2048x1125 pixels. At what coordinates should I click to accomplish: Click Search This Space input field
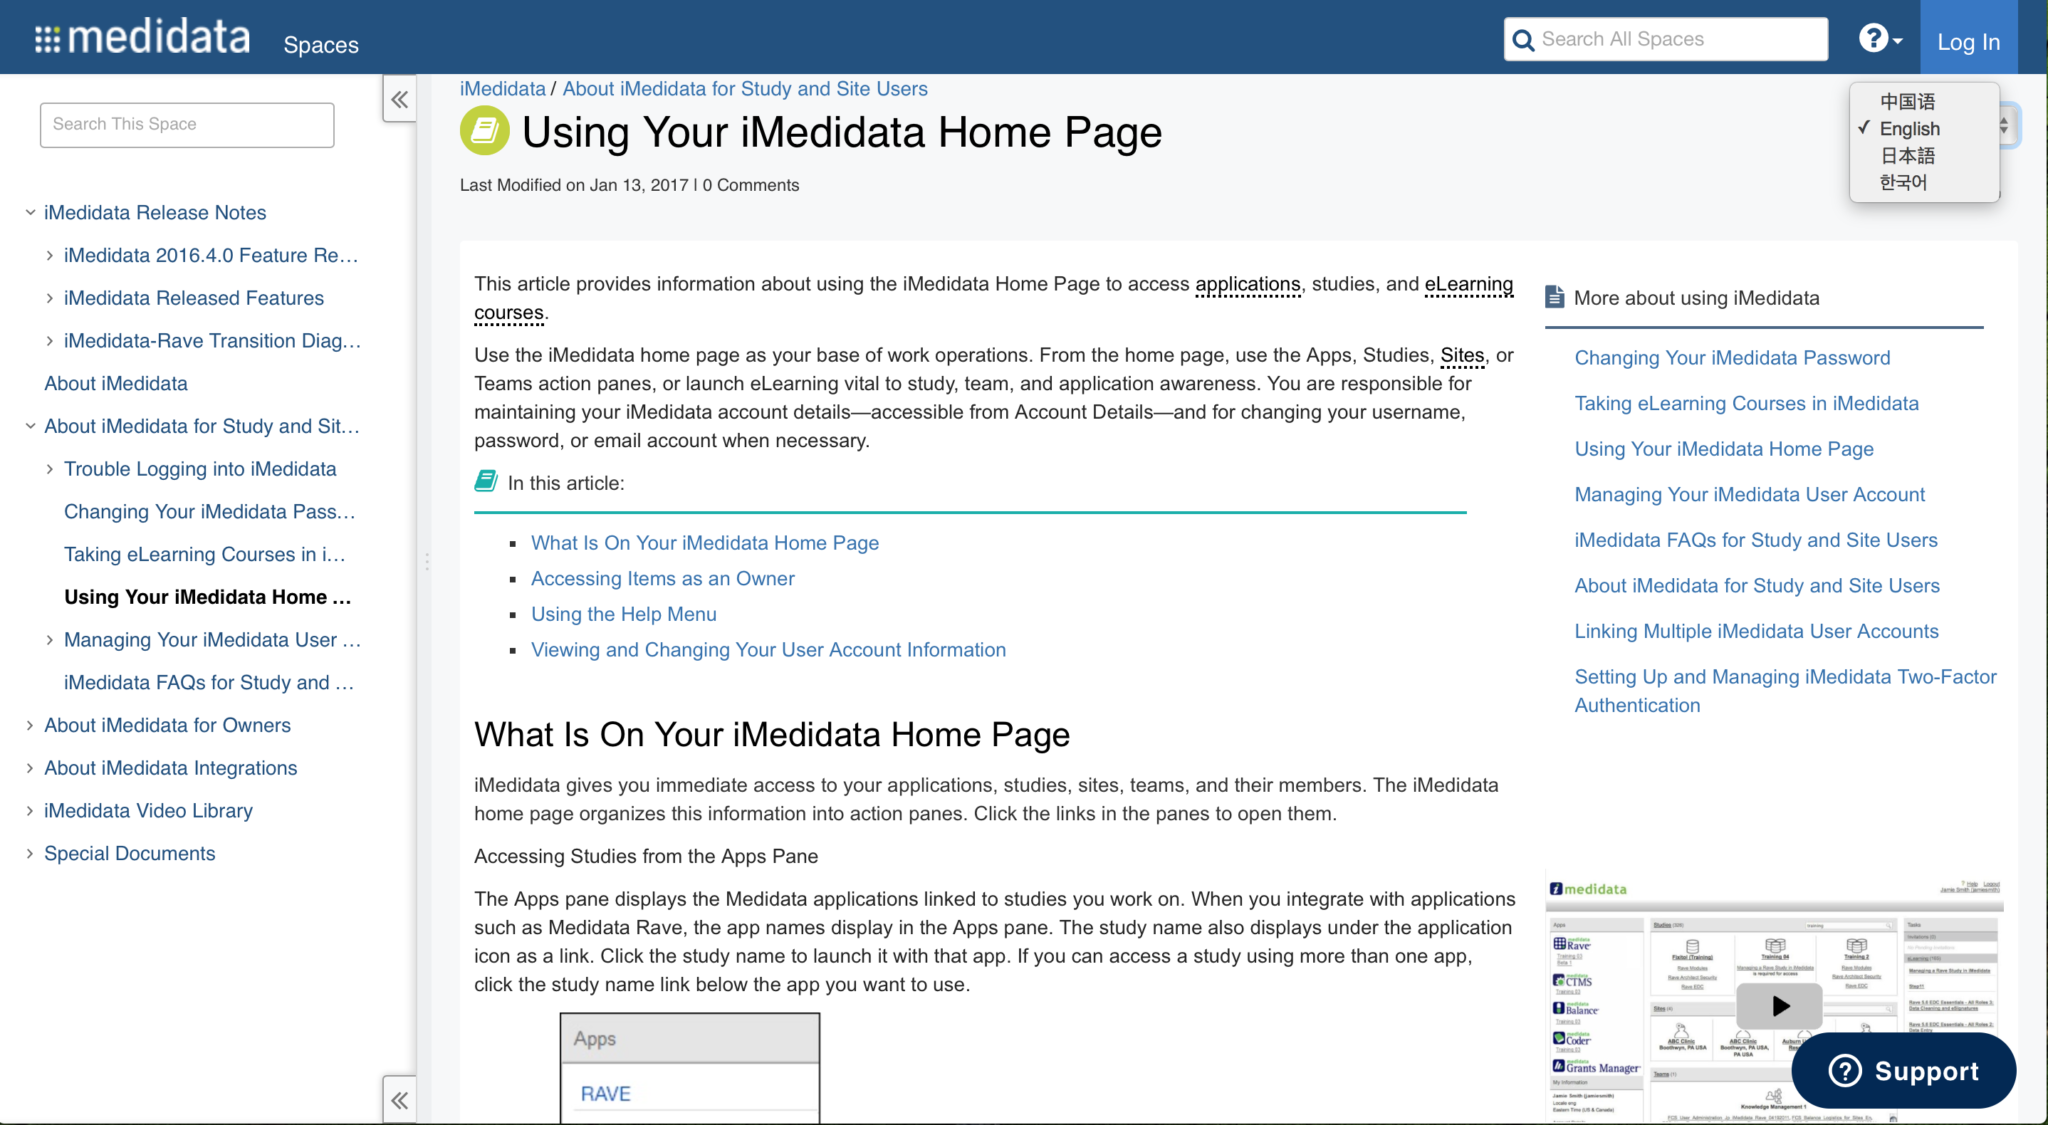point(187,125)
